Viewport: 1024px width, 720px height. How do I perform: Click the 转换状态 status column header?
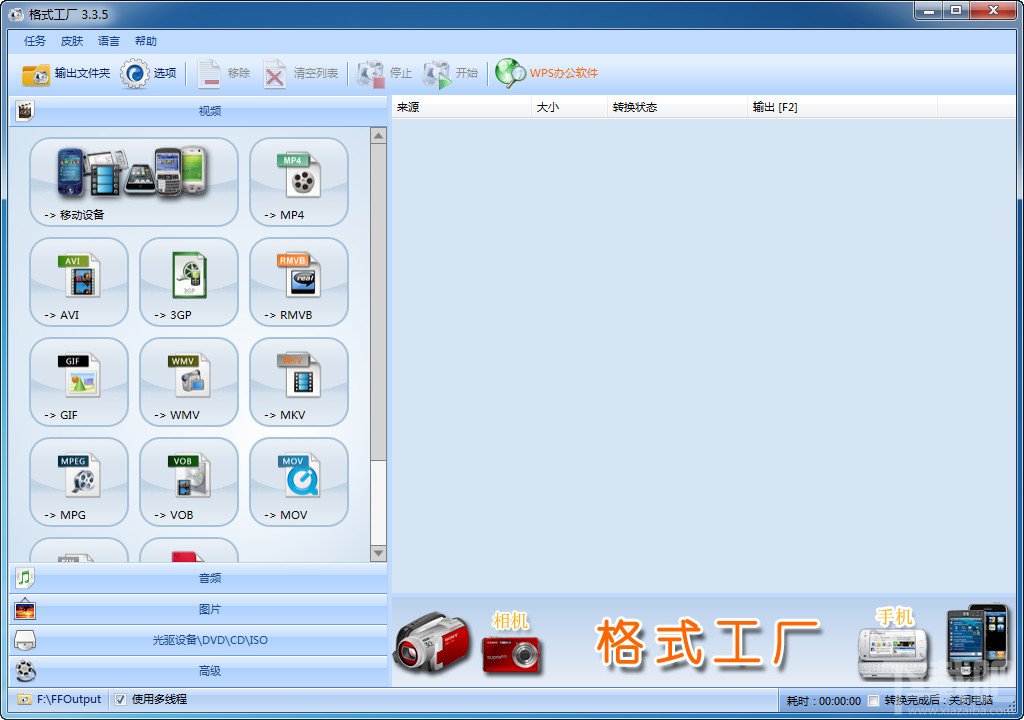point(677,107)
